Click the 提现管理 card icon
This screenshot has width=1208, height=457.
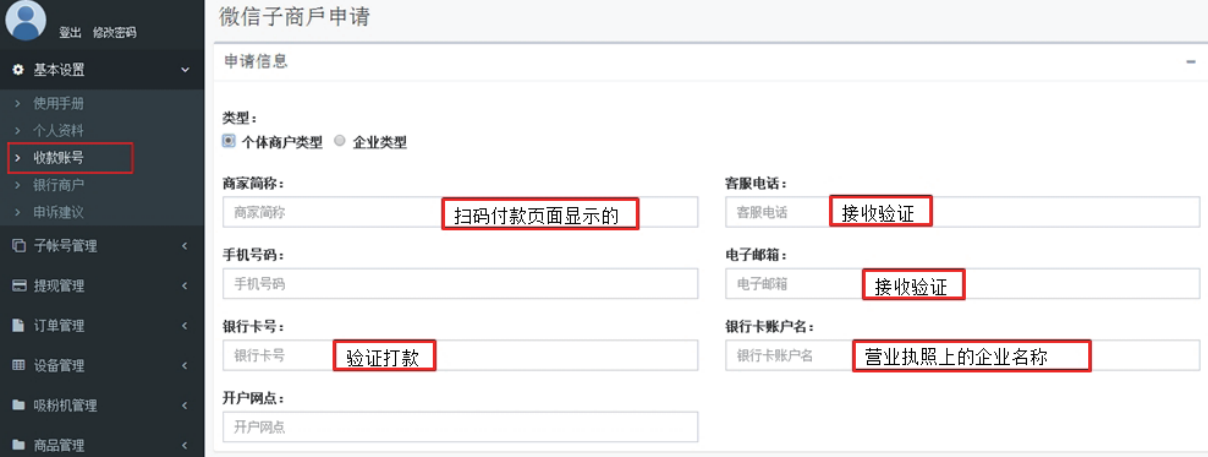(x=18, y=286)
